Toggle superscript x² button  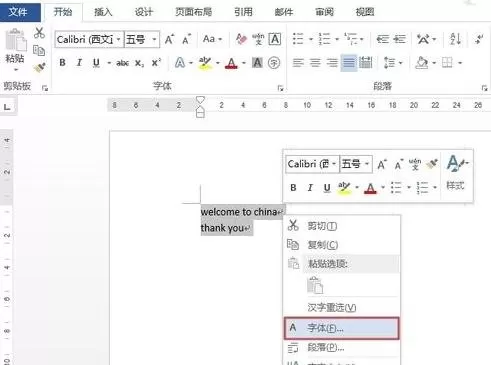pos(156,63)
